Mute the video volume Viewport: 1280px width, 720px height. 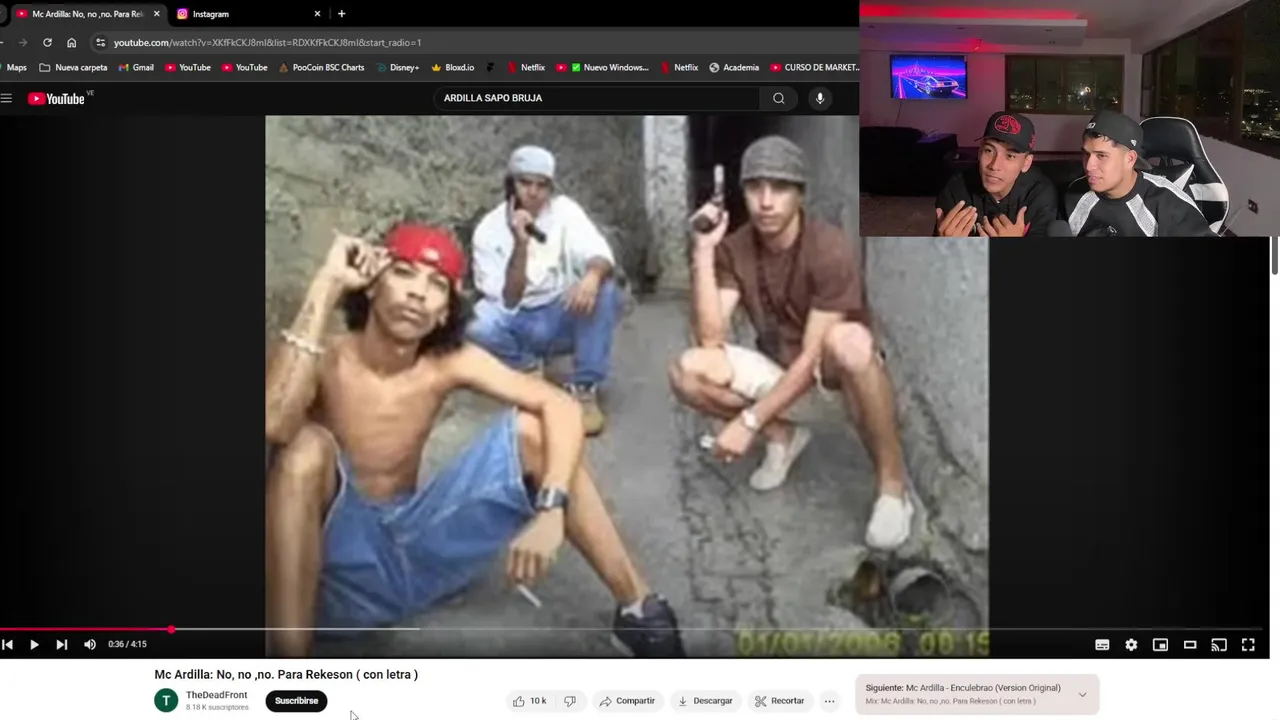tap(90, 645)
